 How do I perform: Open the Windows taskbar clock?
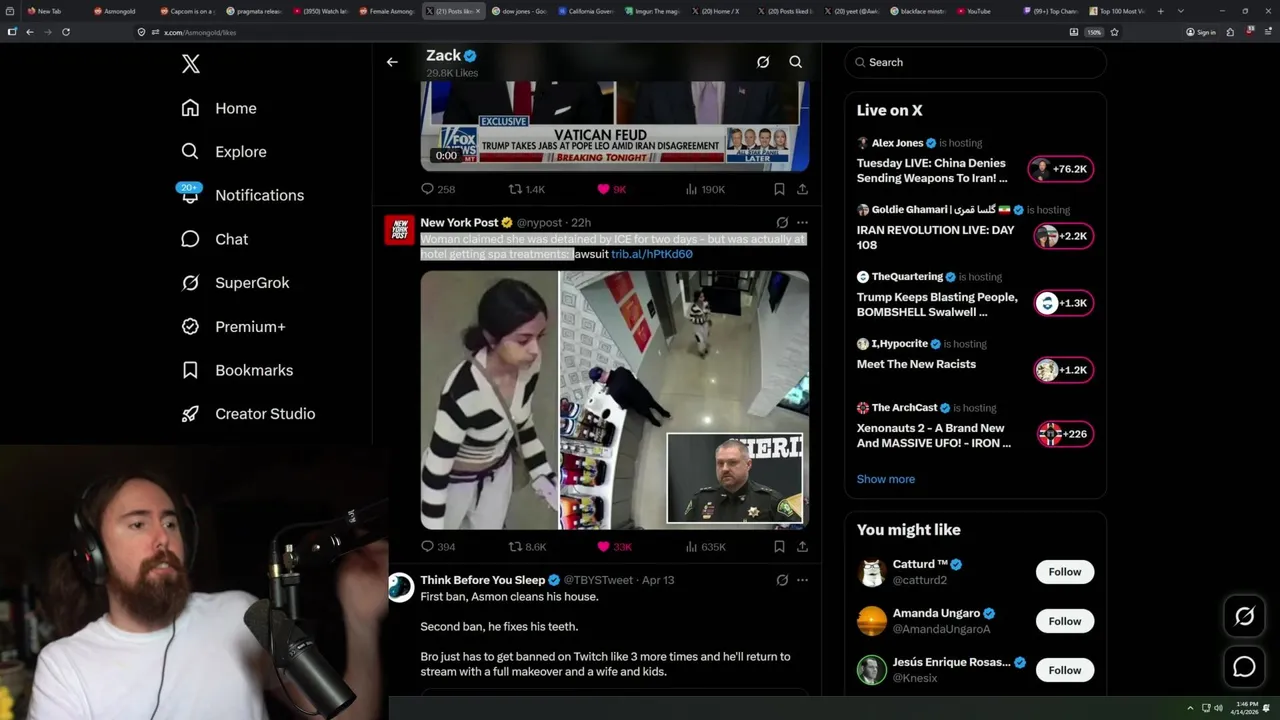pos(1246,707)
